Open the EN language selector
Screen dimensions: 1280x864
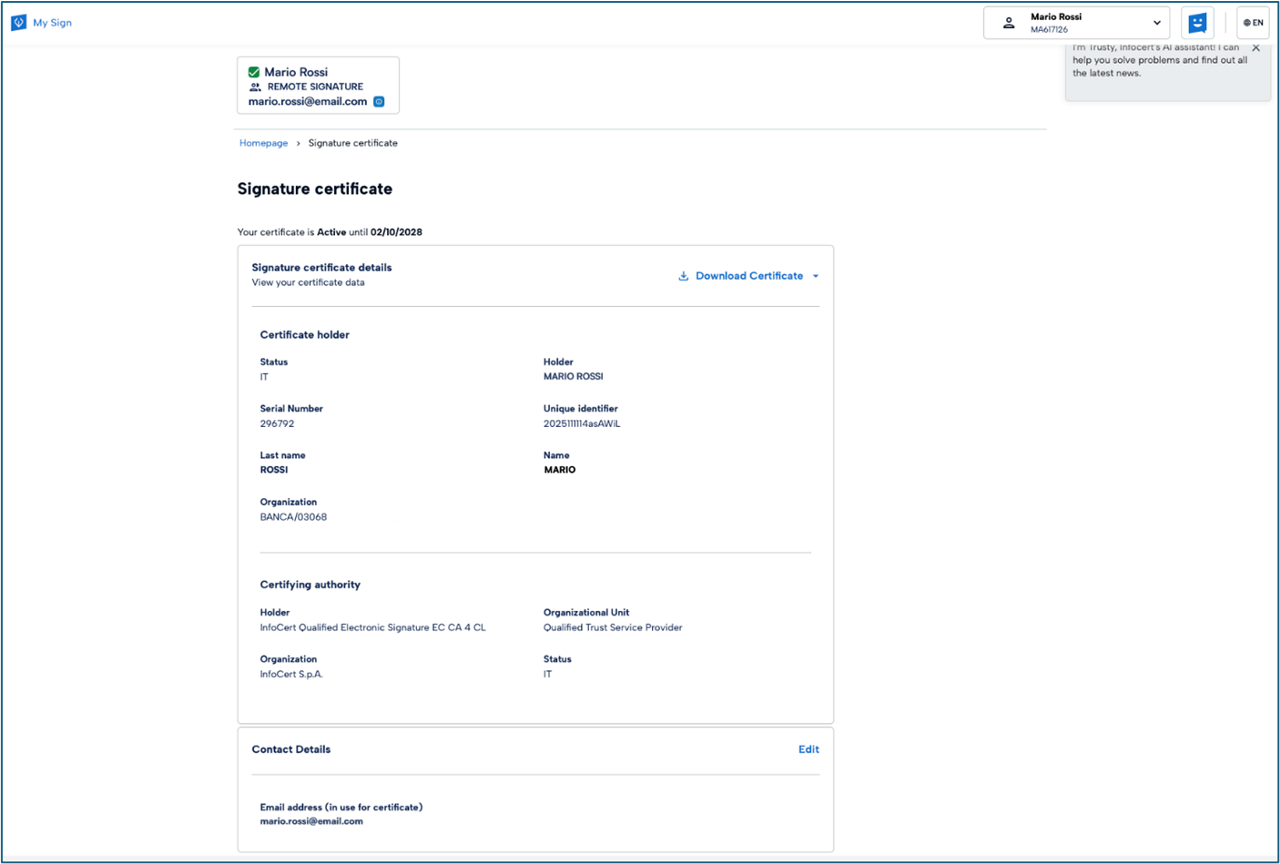1253,23
